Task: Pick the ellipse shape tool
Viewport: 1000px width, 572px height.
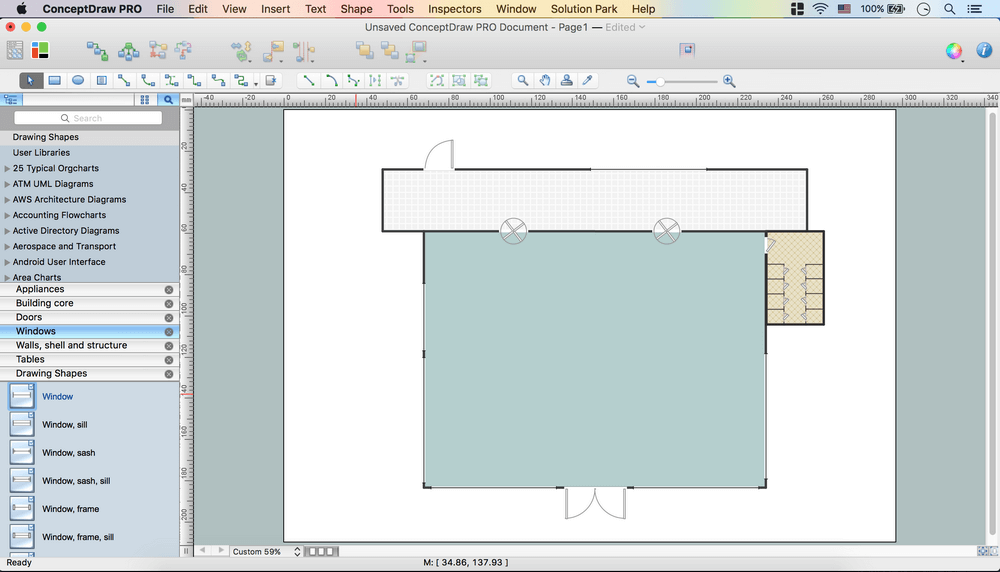Action: pyautogui.click(x=78, y=81)
